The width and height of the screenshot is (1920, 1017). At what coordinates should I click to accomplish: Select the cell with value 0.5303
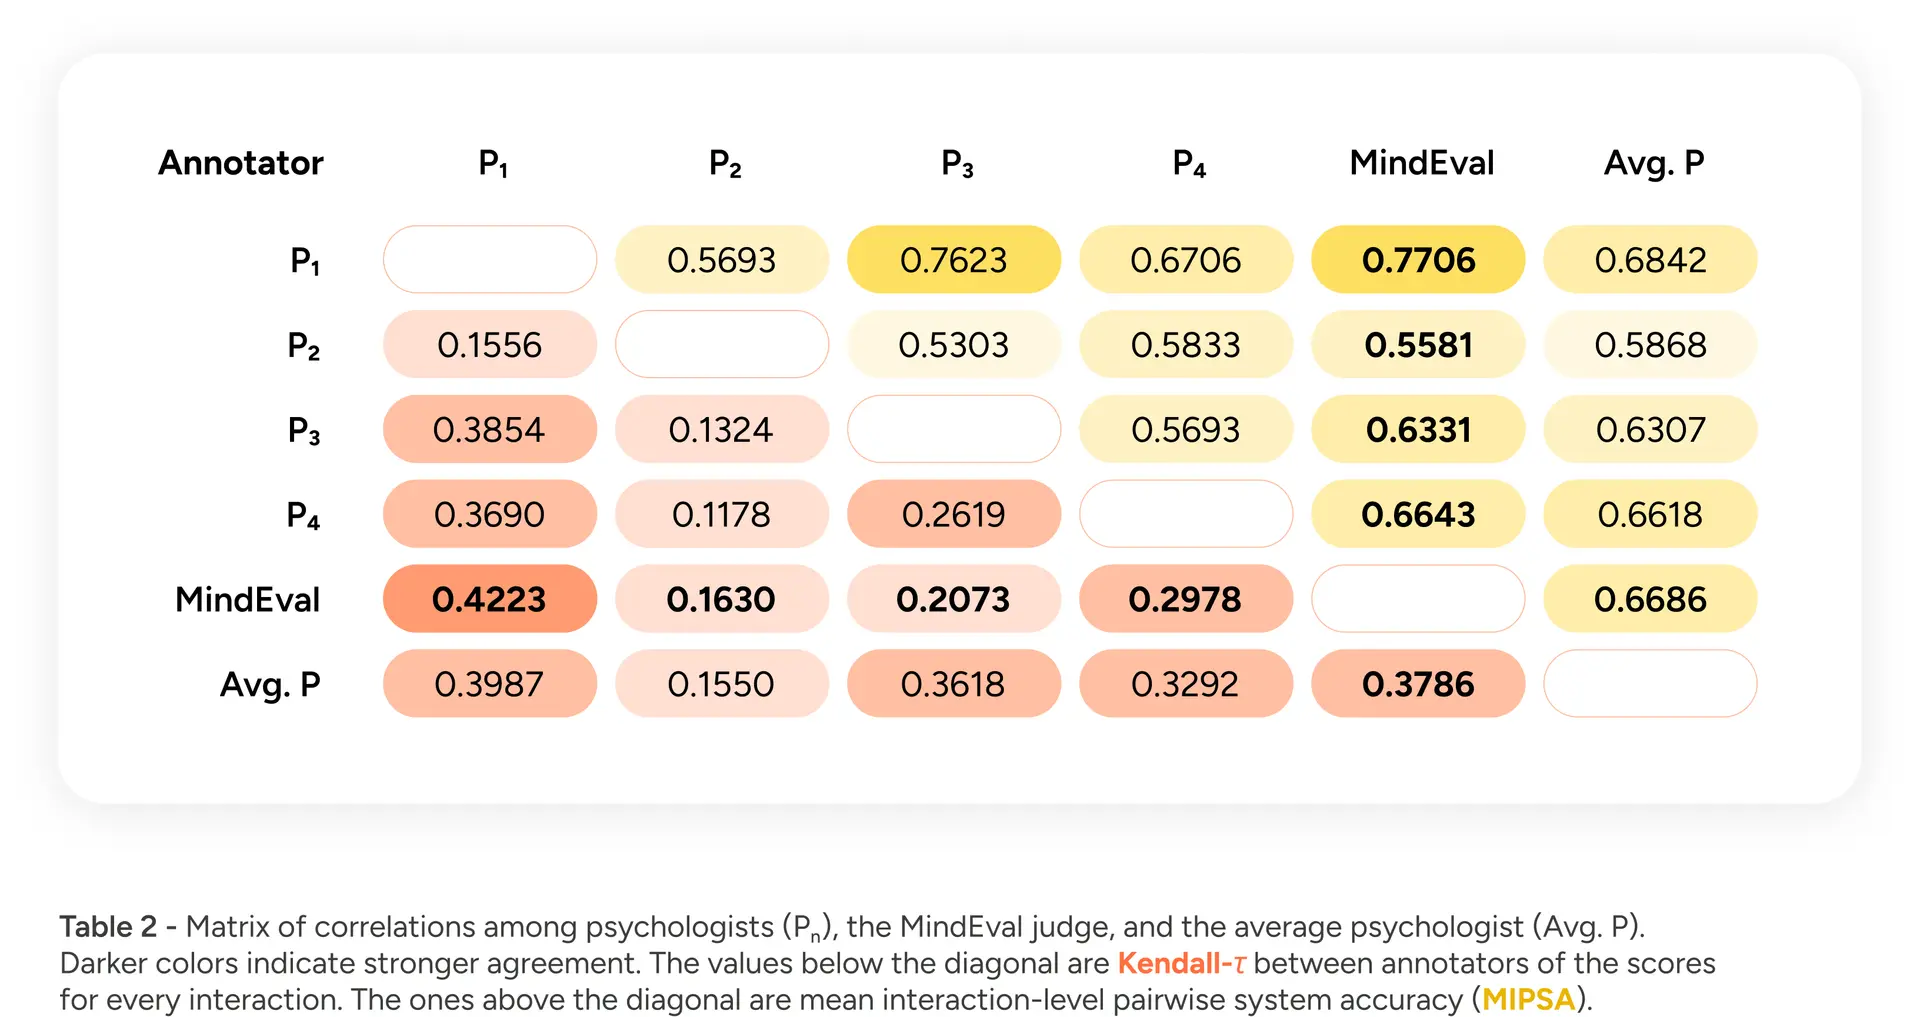(x=953, y=345)
